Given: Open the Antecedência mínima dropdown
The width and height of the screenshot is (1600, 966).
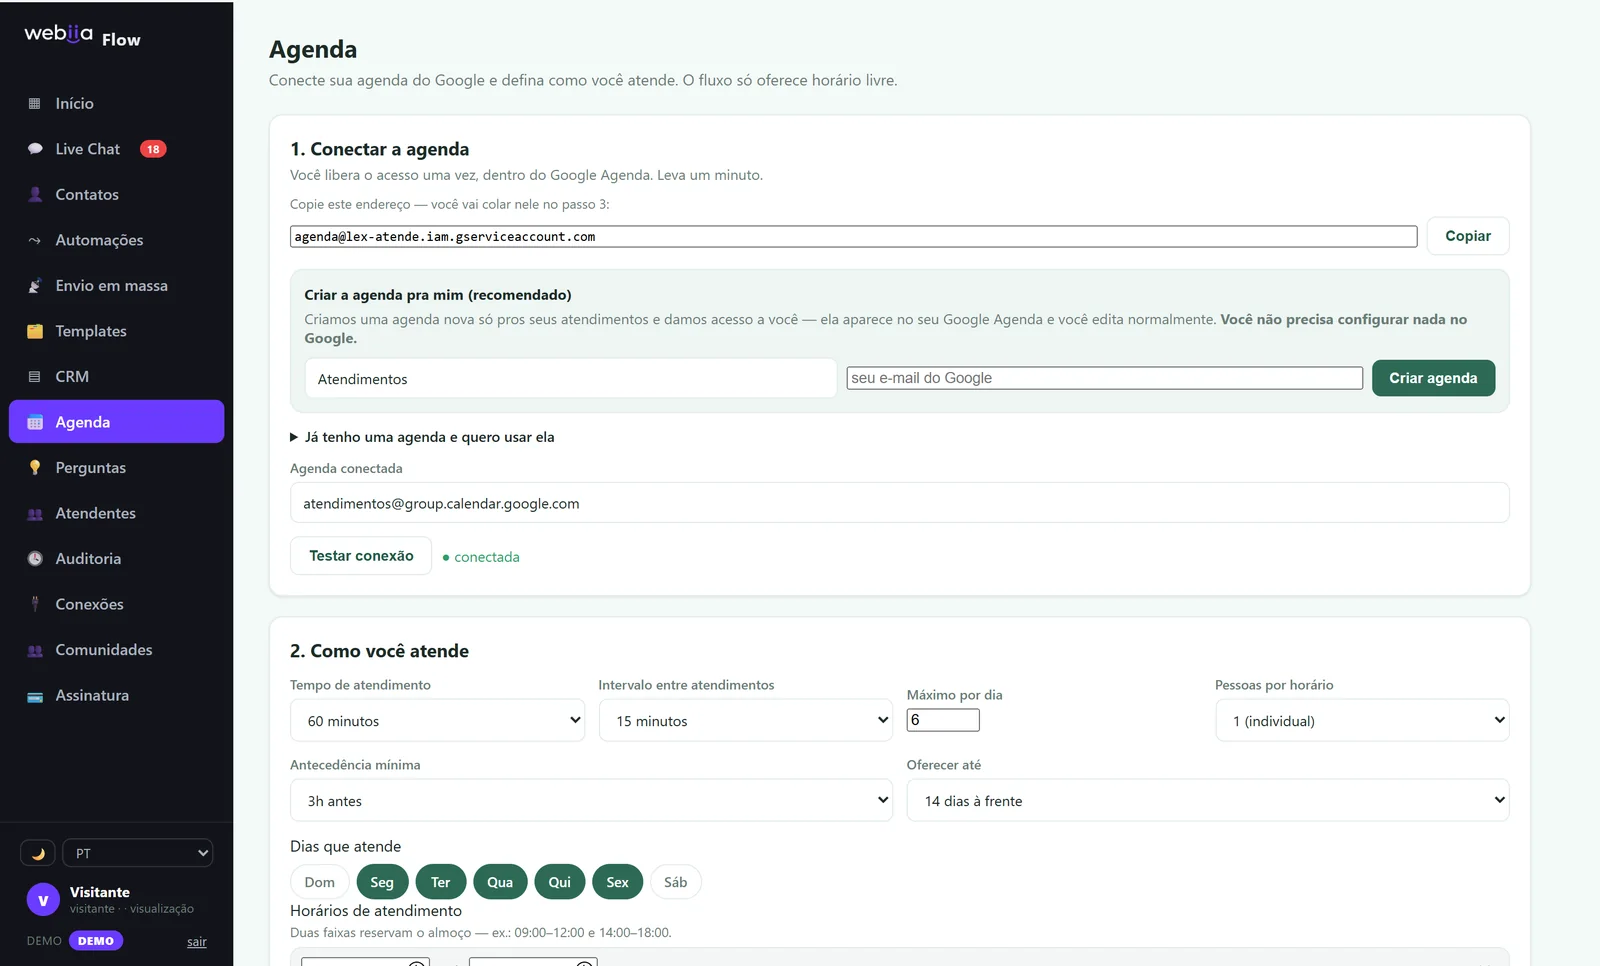Looking at the screenshot, I should [x=591, y=800].
